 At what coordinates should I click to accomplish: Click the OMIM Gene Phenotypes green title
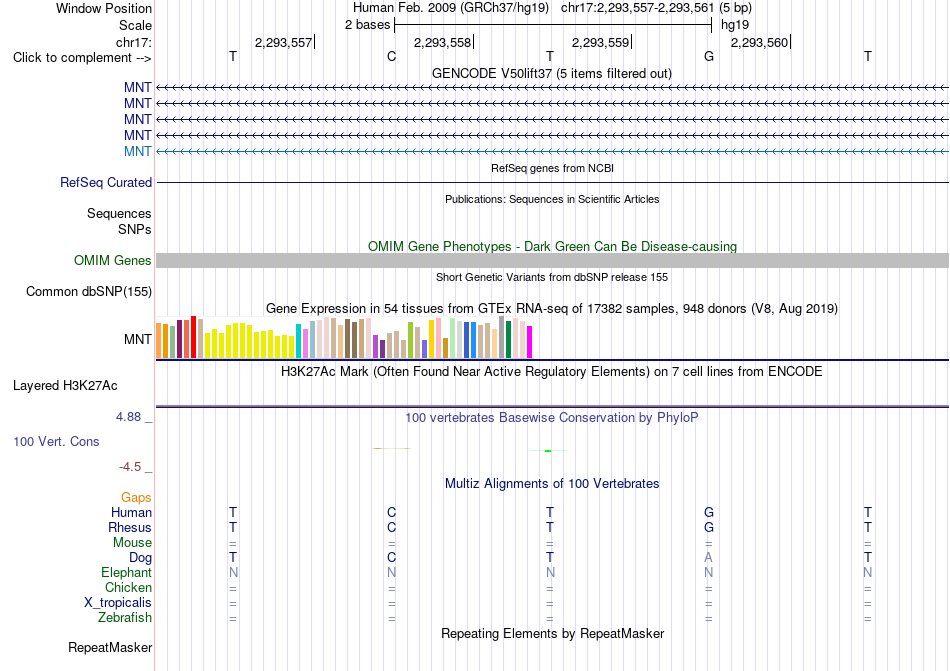553,246
